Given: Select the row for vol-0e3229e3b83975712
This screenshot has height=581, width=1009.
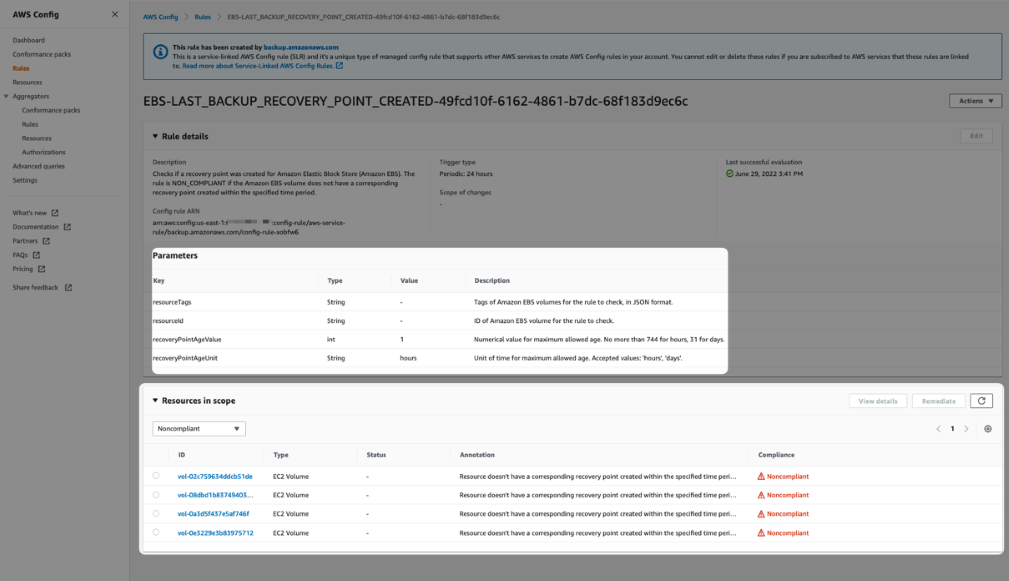Looking at the screenshot, I should pyautogui.click(x=156, y=532).
